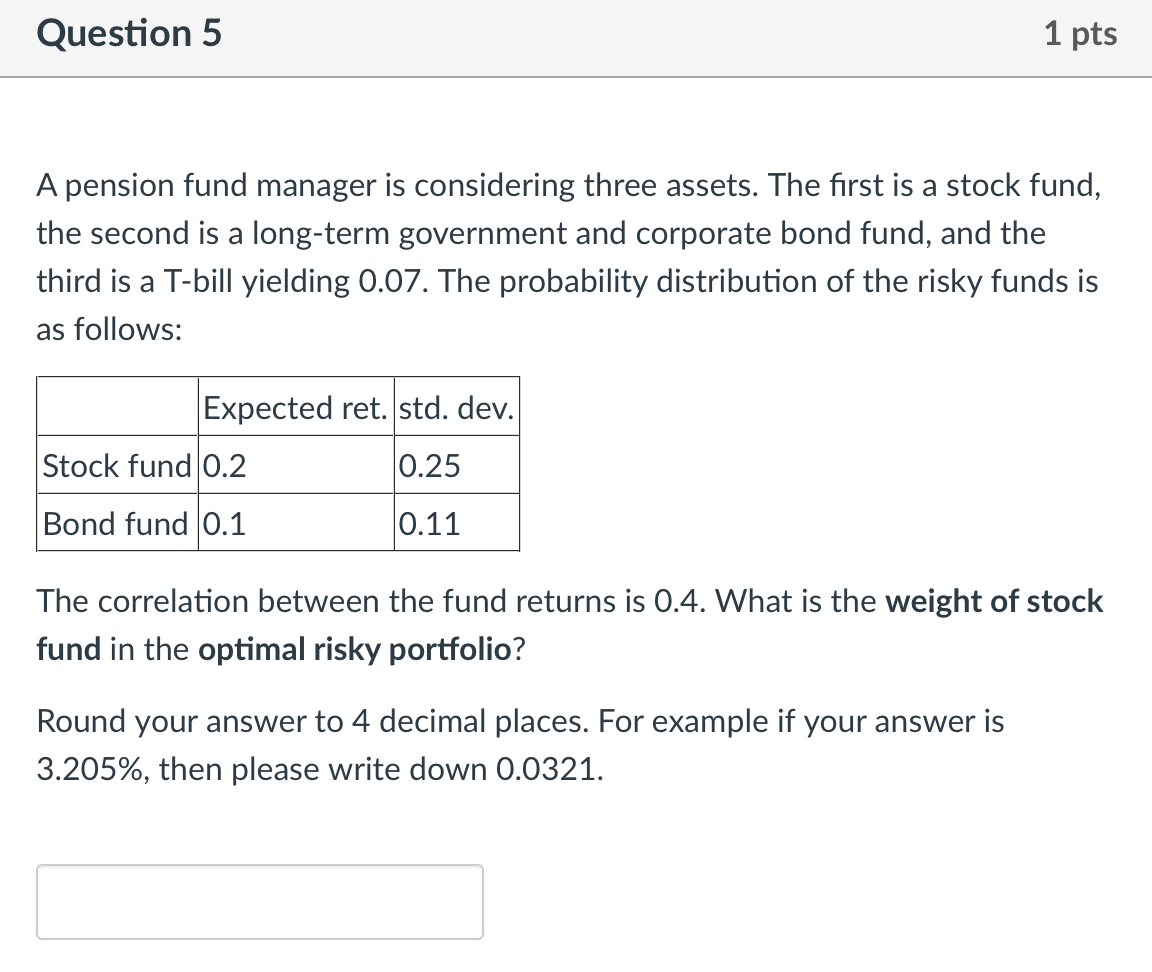Select the 0.1 expected return cell
1152x972 pixels.
[x=218, y=522]
